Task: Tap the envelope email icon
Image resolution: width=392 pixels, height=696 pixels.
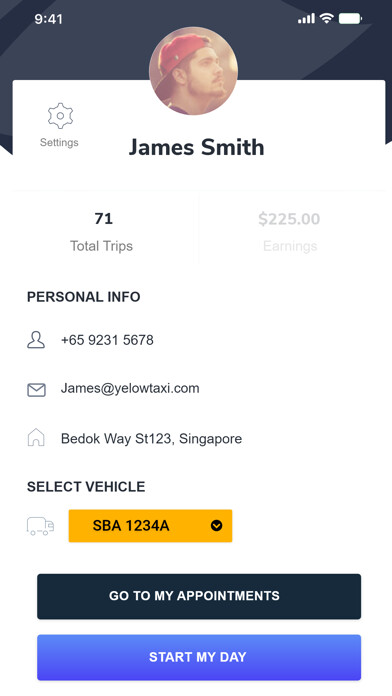Action: 36,390
